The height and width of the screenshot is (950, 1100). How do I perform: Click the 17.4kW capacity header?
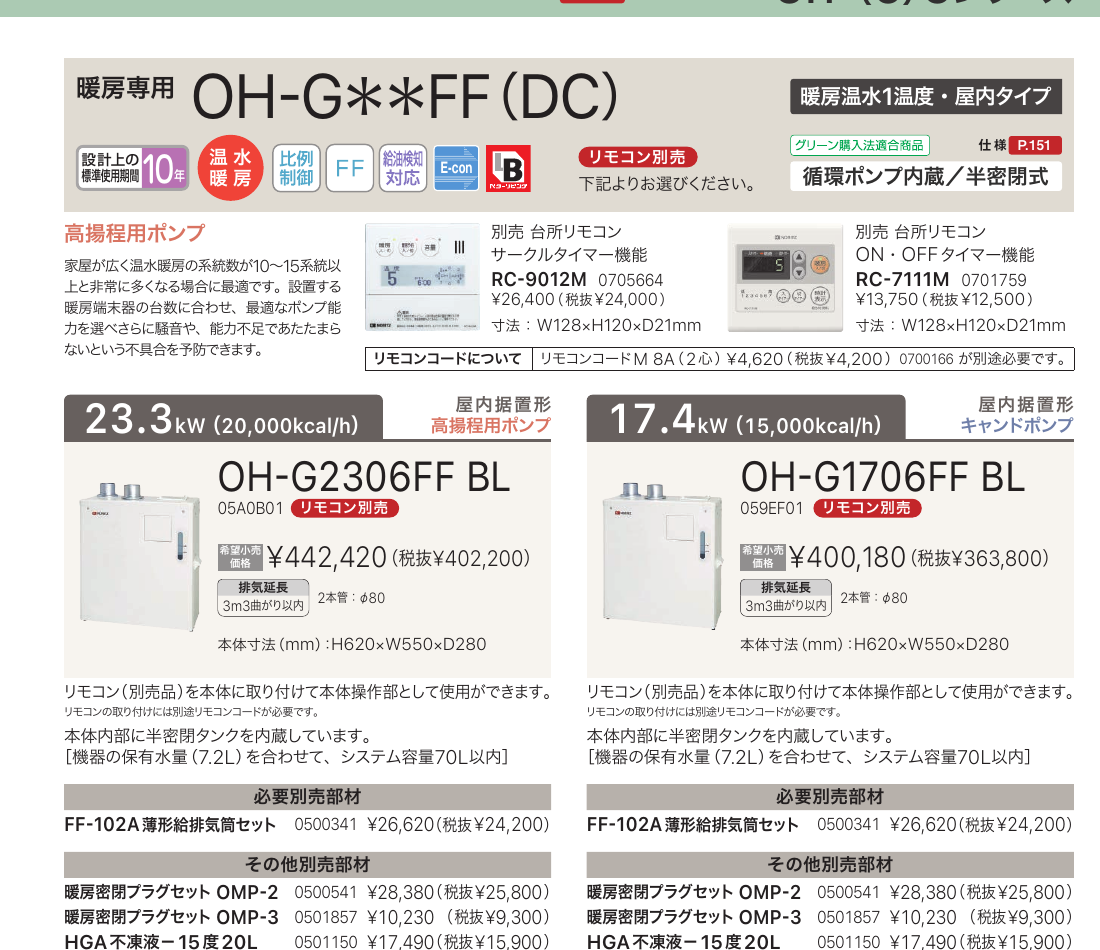pyautogui.click(x=746, y=419)
